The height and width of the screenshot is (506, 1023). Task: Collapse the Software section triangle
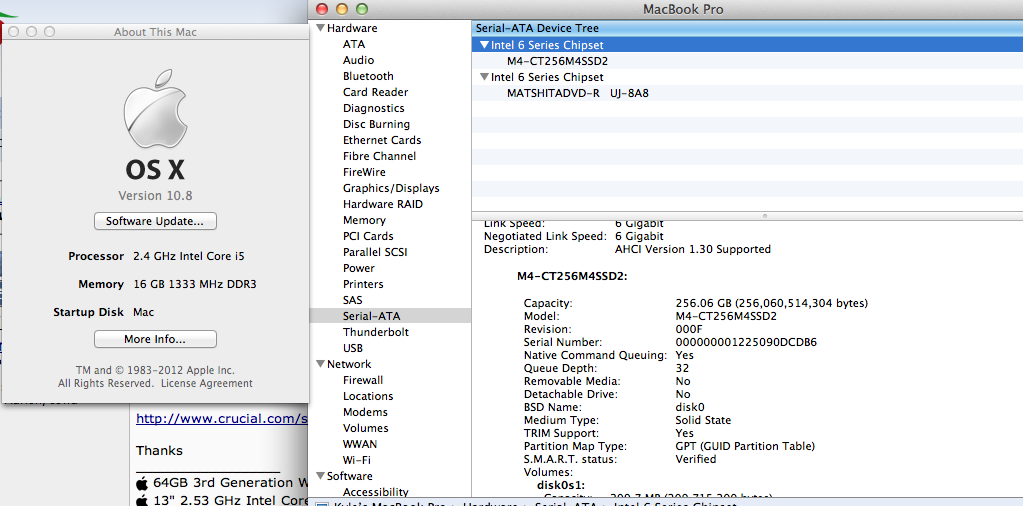coord(320,476)
